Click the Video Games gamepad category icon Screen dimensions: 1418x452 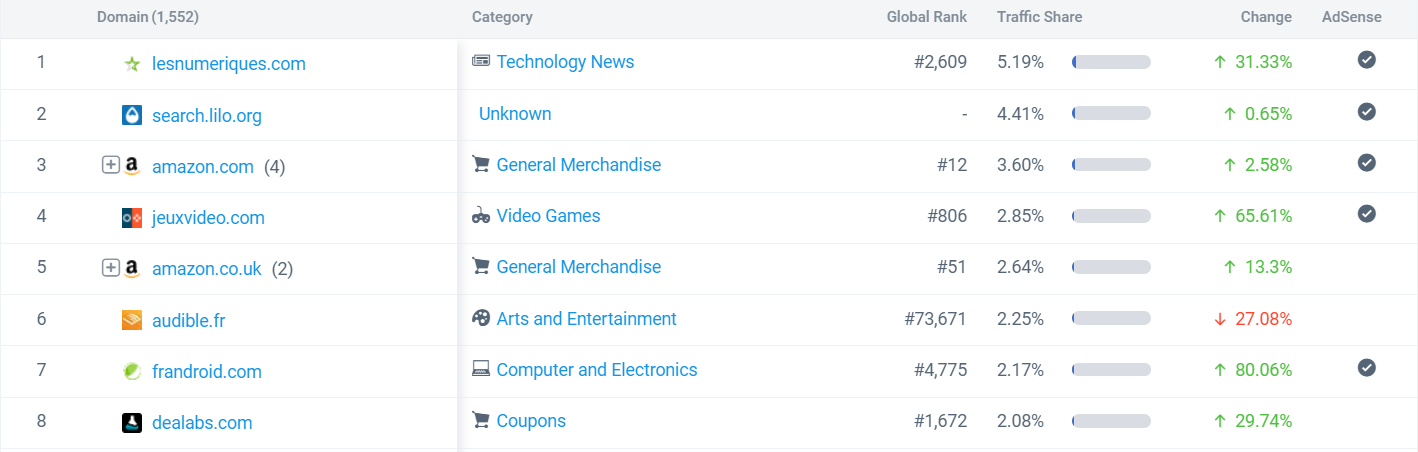coord(481,216)
